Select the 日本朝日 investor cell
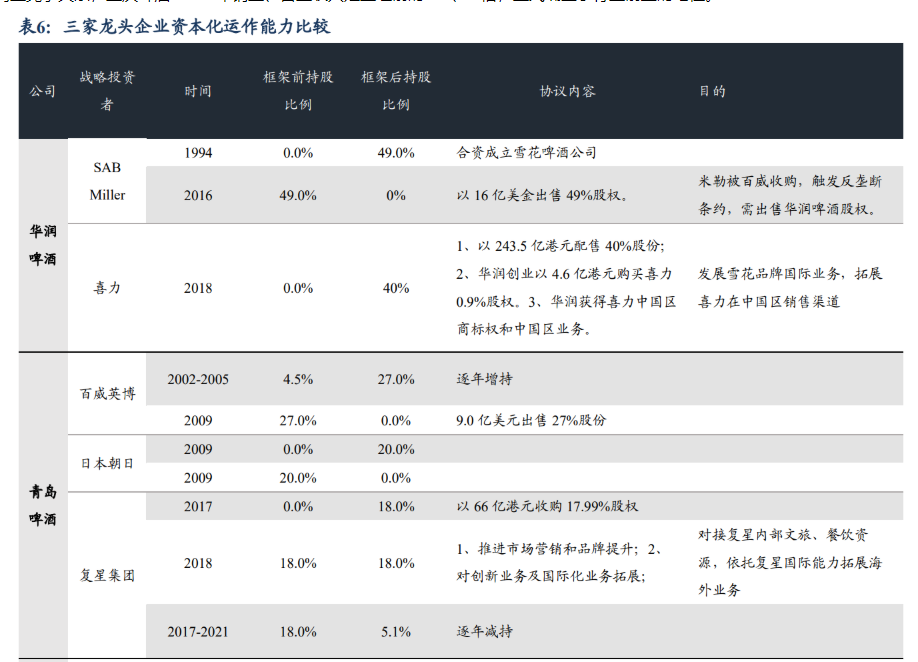 107,463
